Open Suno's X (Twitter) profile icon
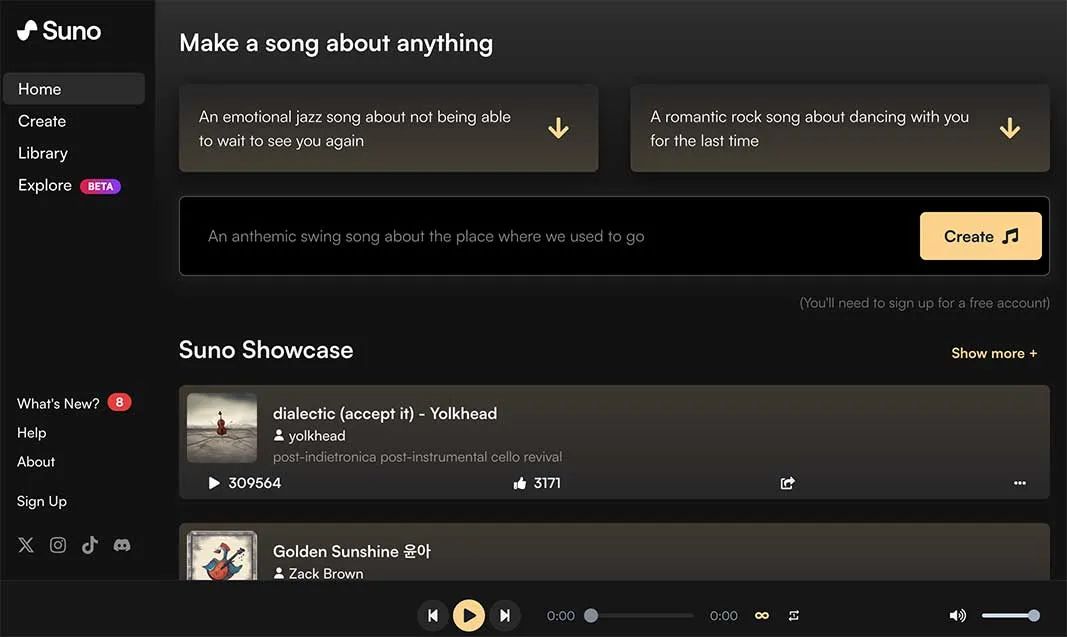Image resolution: width=1067 pixels, height=637 pixels. (x=26, y=545)
